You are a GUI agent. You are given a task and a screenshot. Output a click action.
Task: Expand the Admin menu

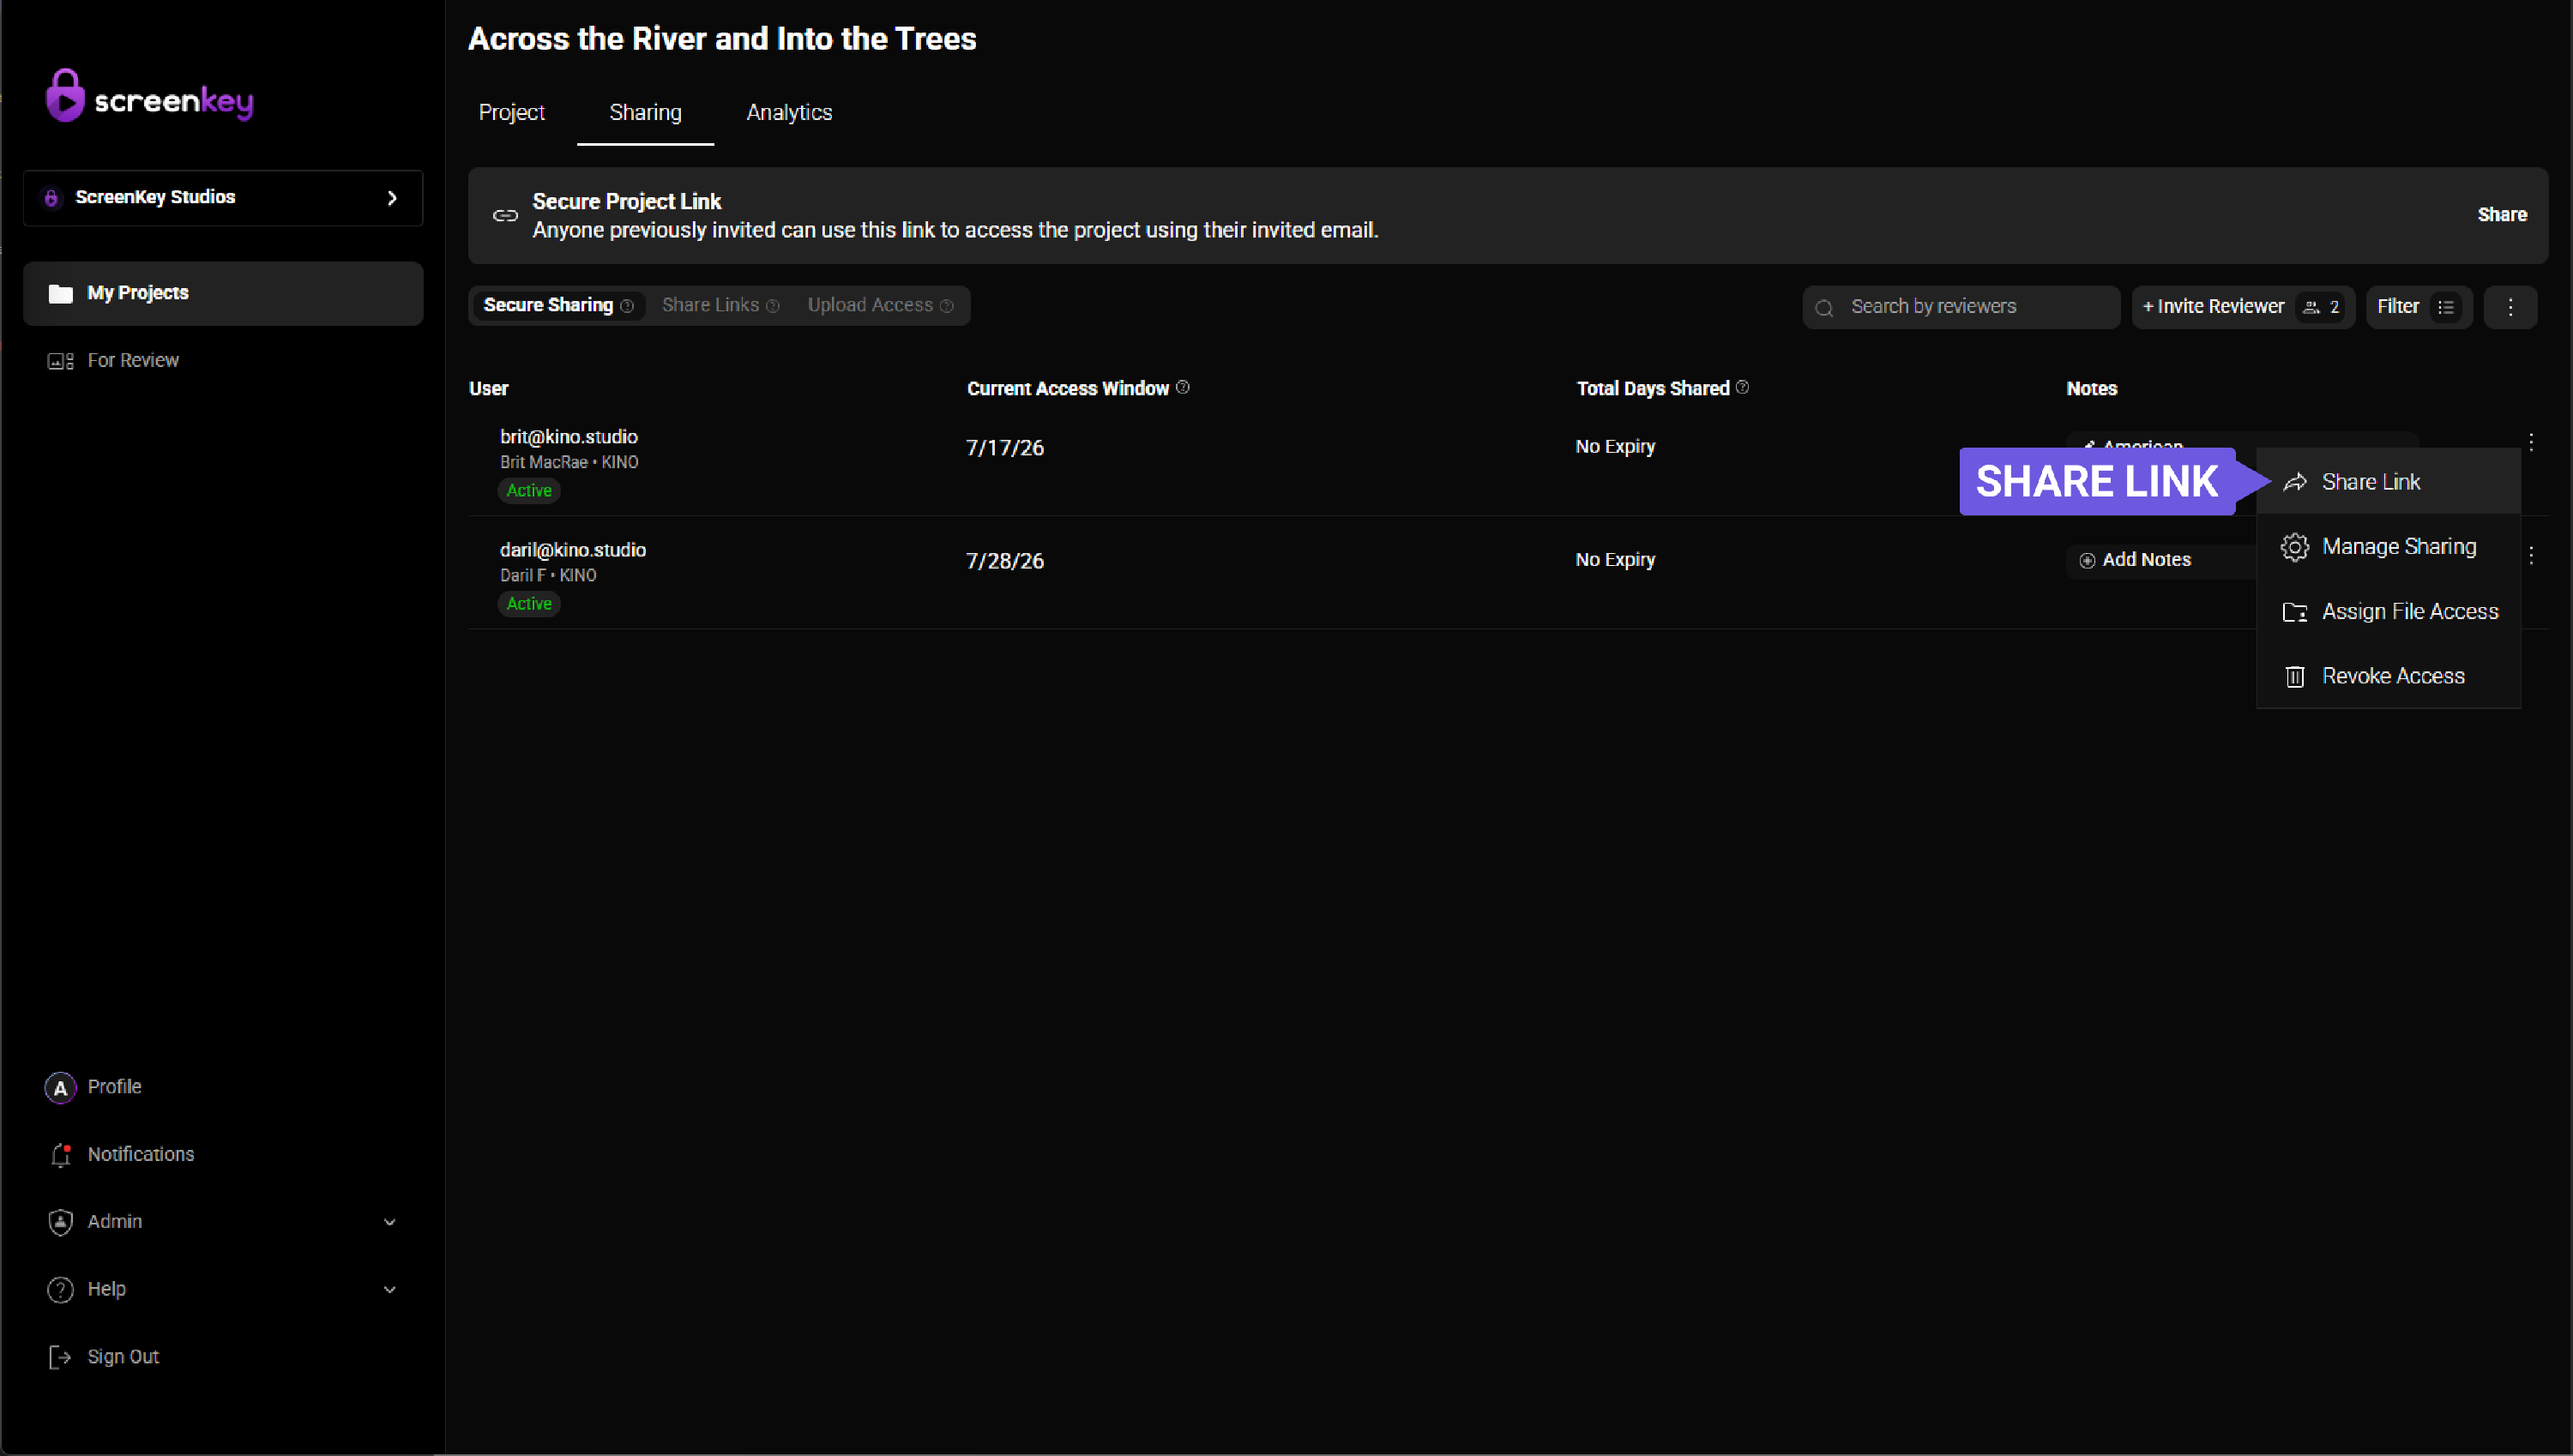pyautogui.click(x=223, y=1221)
